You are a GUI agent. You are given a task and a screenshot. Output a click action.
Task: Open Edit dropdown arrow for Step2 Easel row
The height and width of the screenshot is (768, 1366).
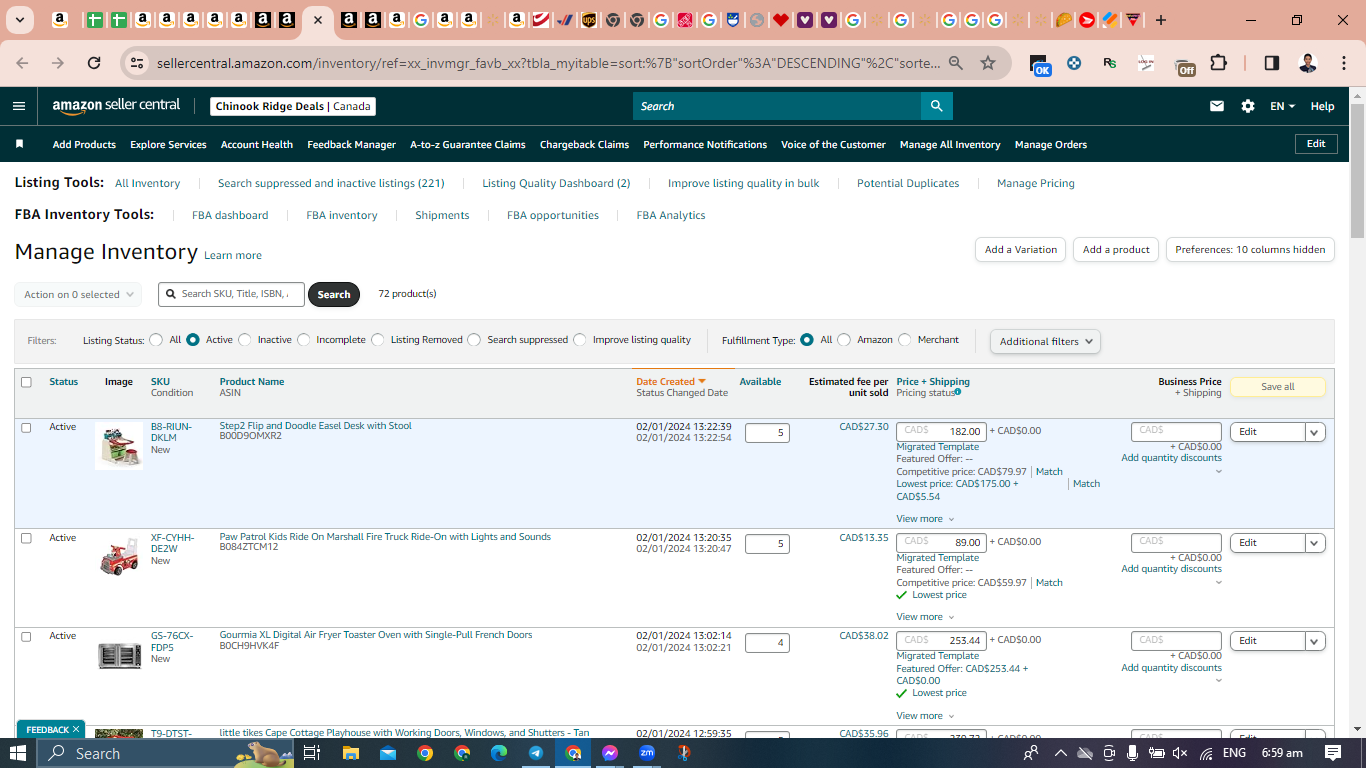pyautogui.click(x=1315, y=432)
